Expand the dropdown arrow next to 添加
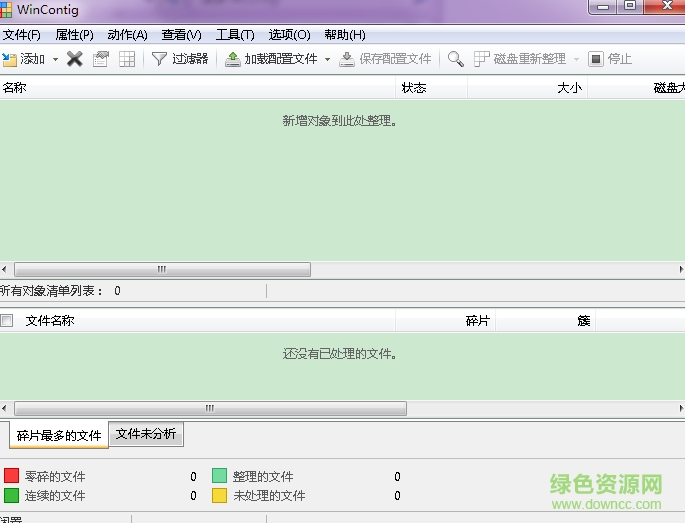The height and width of the screenshot is (523, 685). [x=55, y=59]
